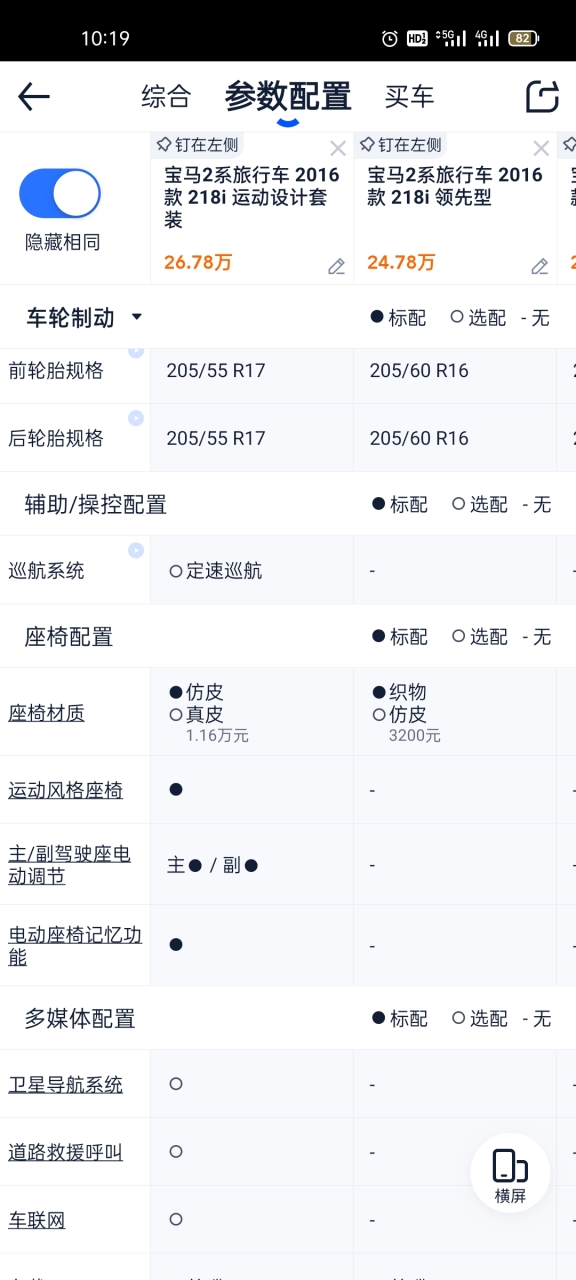Remove the 218i 领先型 column with X

point(541,149)
